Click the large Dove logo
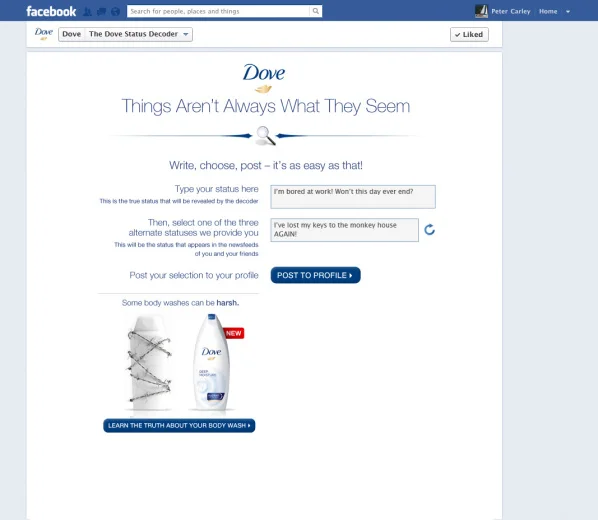This screenshot has height=520, width=598. [264, 78]
